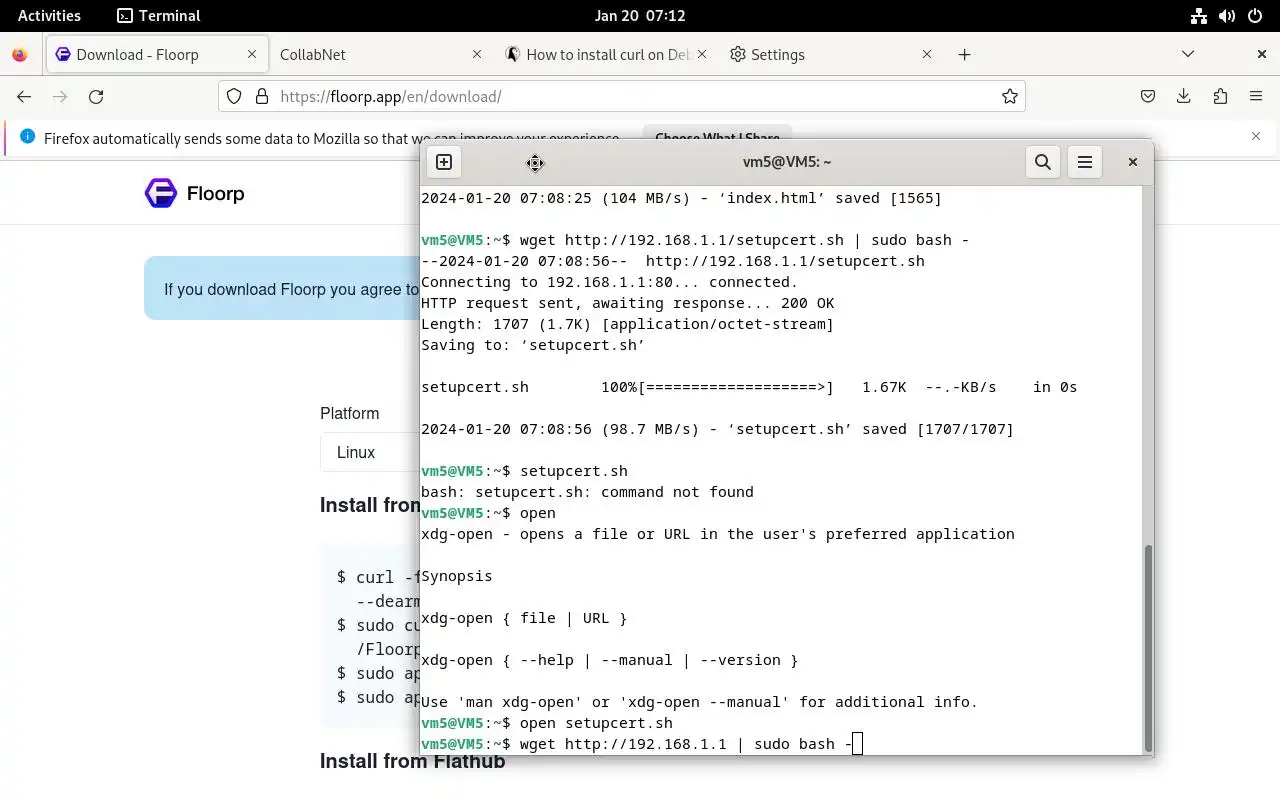
Task: Bookmark this page with the star icon
Action: (x=1010, y=96)
